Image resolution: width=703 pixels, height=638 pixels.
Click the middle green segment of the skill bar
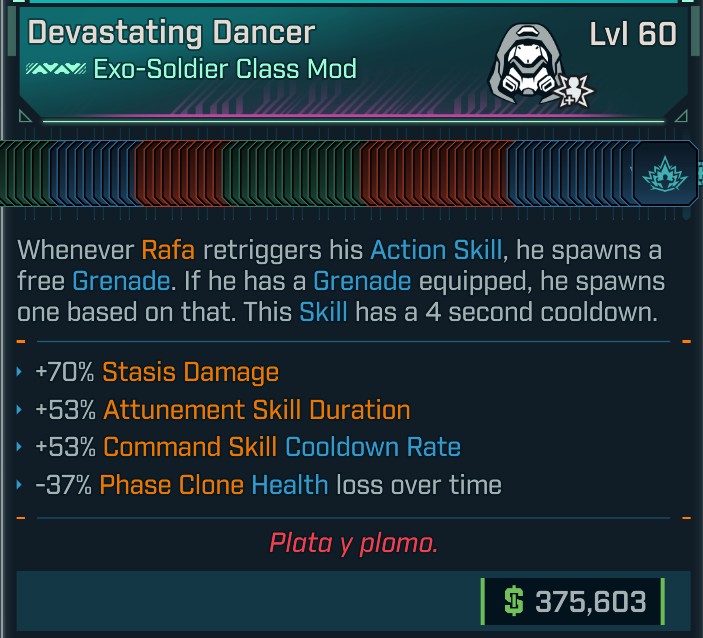tap(292, 173)
